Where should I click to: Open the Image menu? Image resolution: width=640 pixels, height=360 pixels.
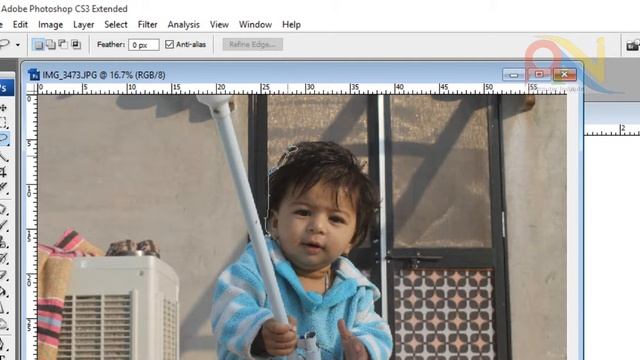pyautogui.click(x=51, y=24)
